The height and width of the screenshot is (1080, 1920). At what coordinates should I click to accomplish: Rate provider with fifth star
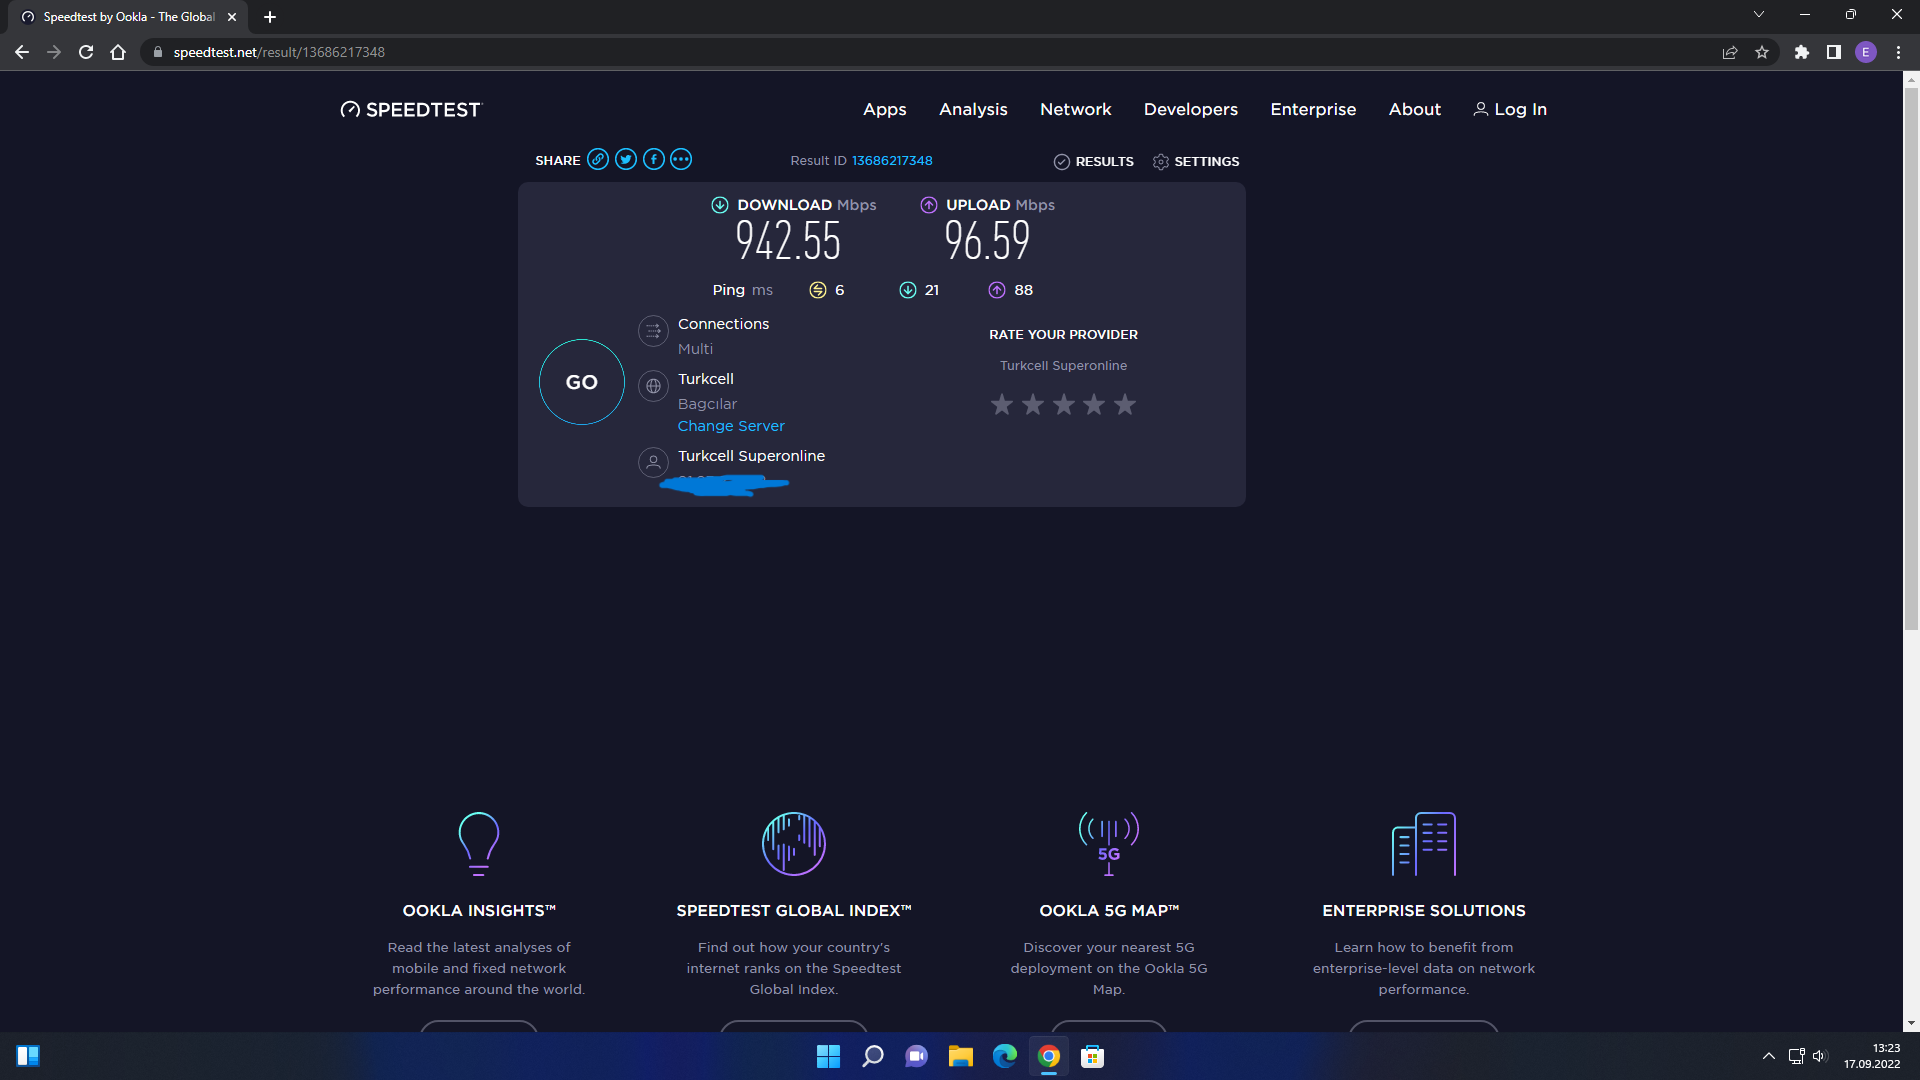click(x=1125, y=405)
